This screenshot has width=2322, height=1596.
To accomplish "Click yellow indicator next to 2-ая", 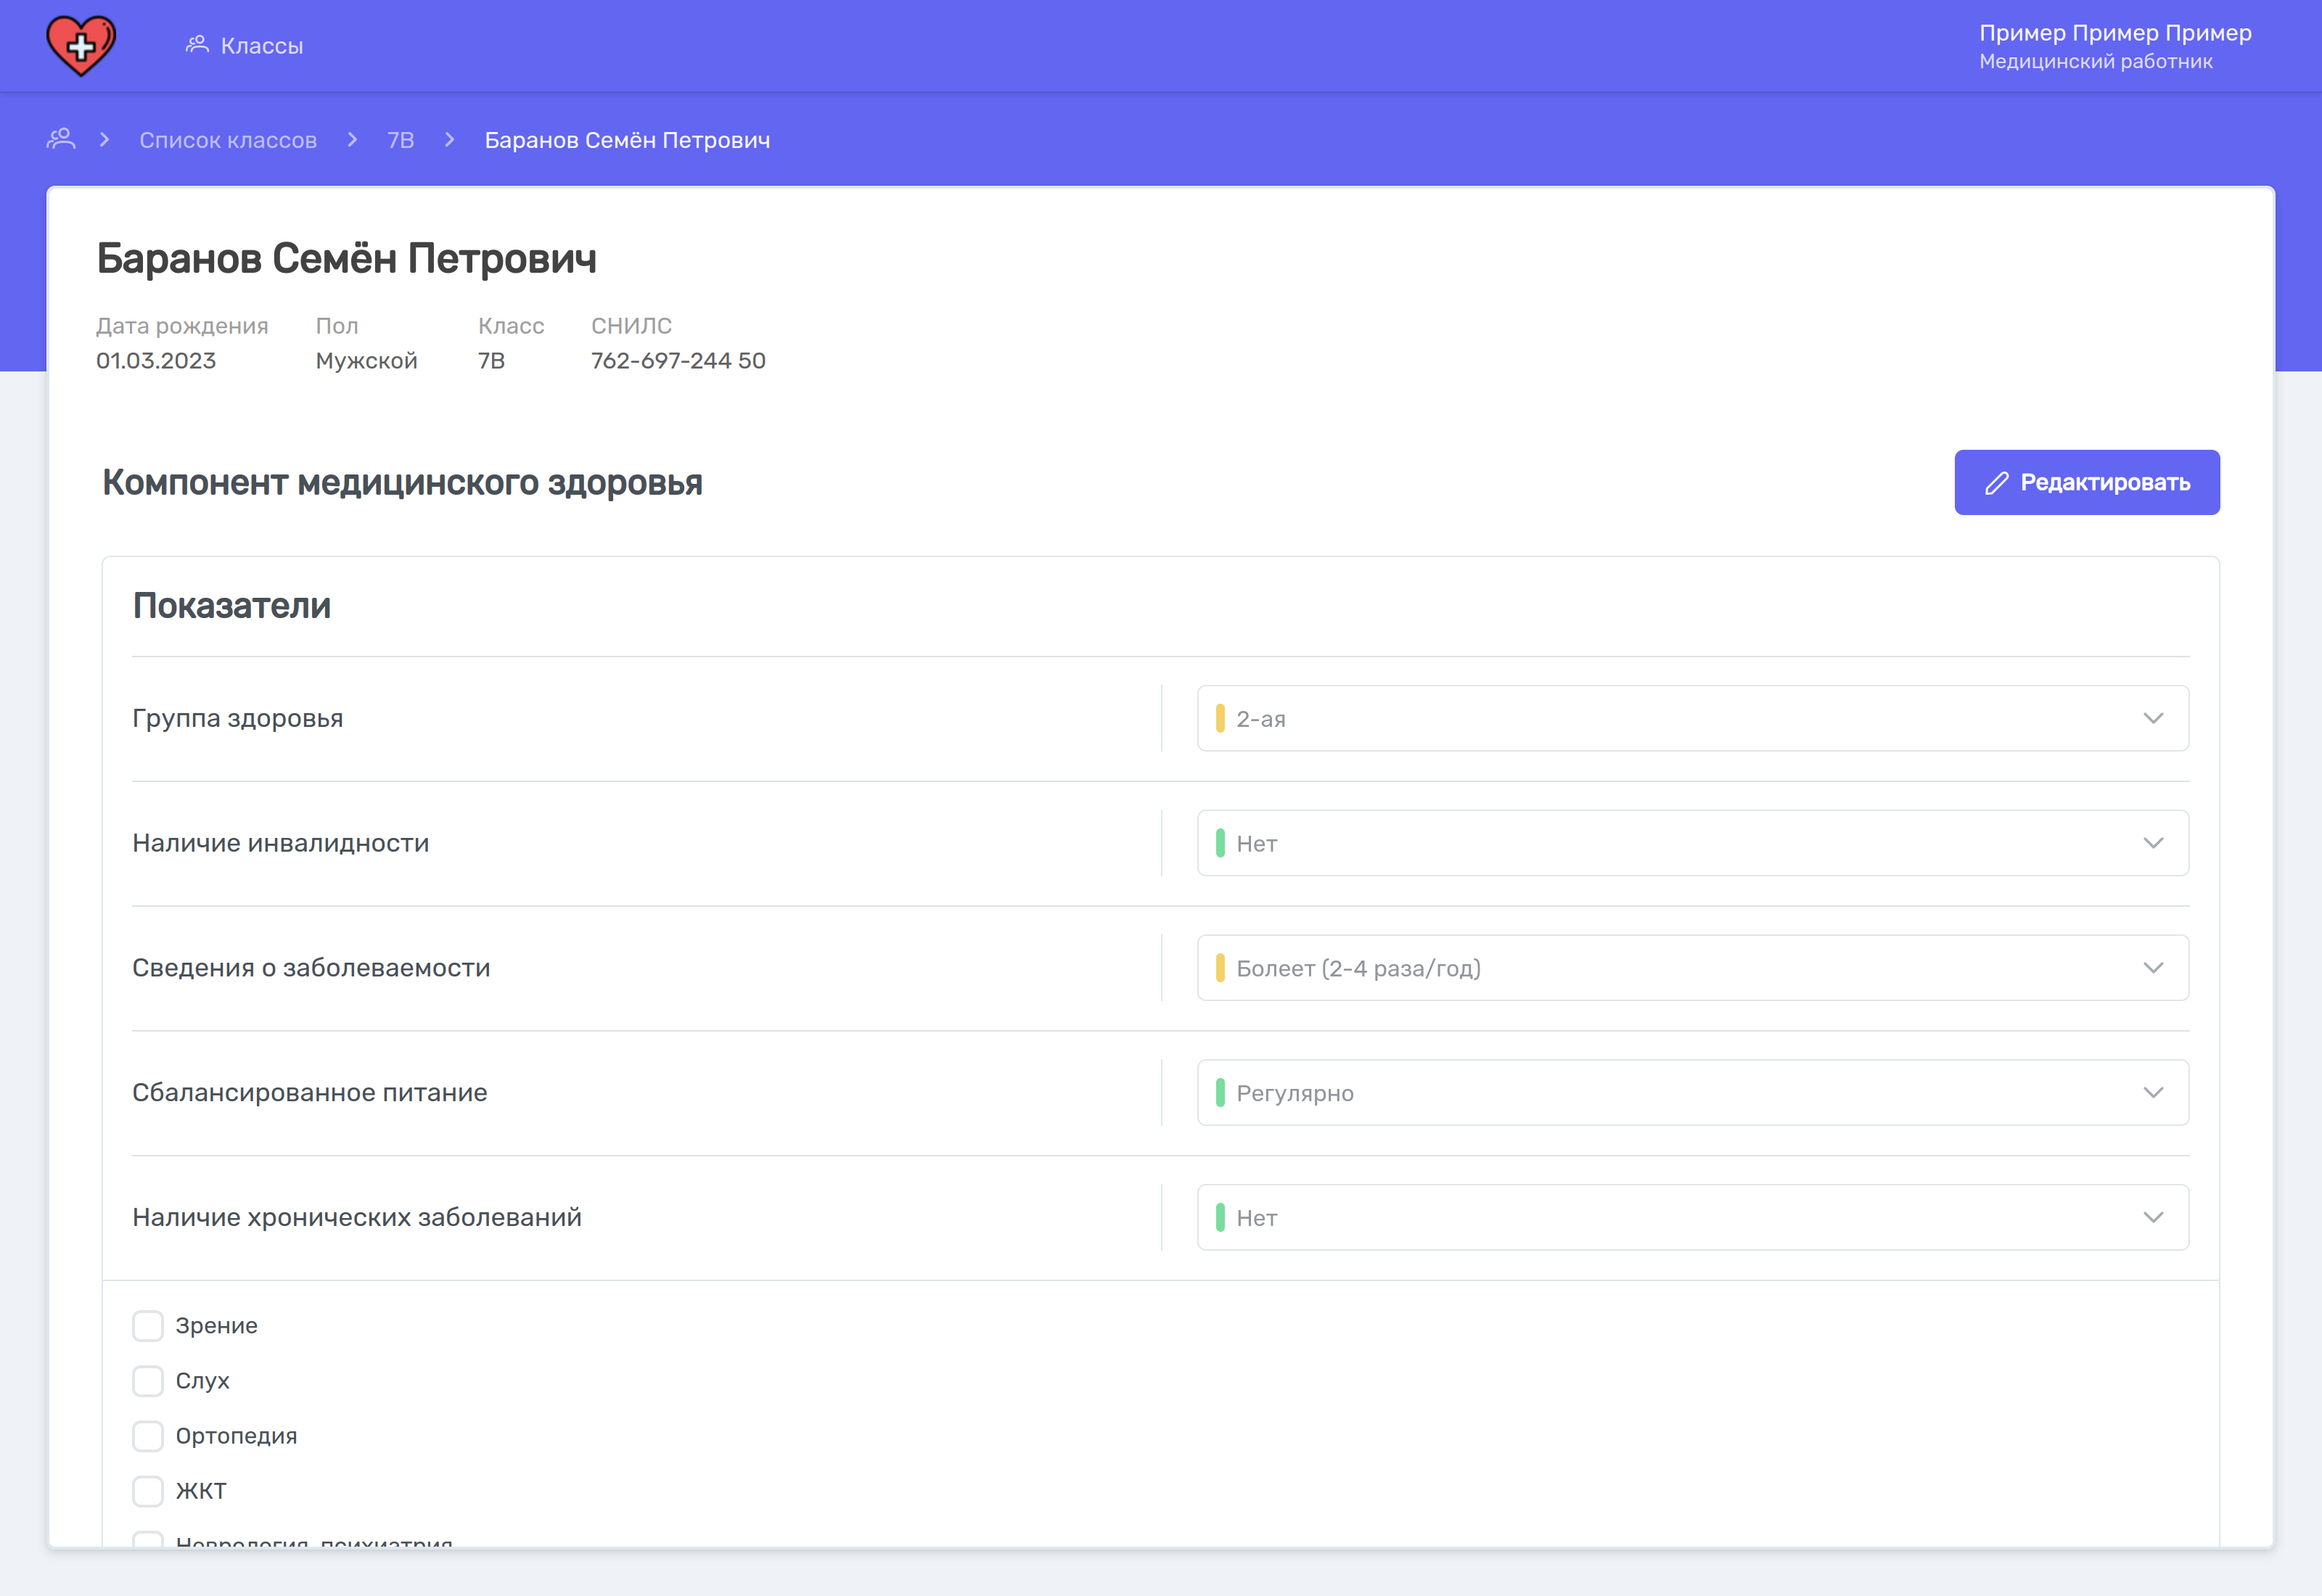I will [x=1220, y=718].
